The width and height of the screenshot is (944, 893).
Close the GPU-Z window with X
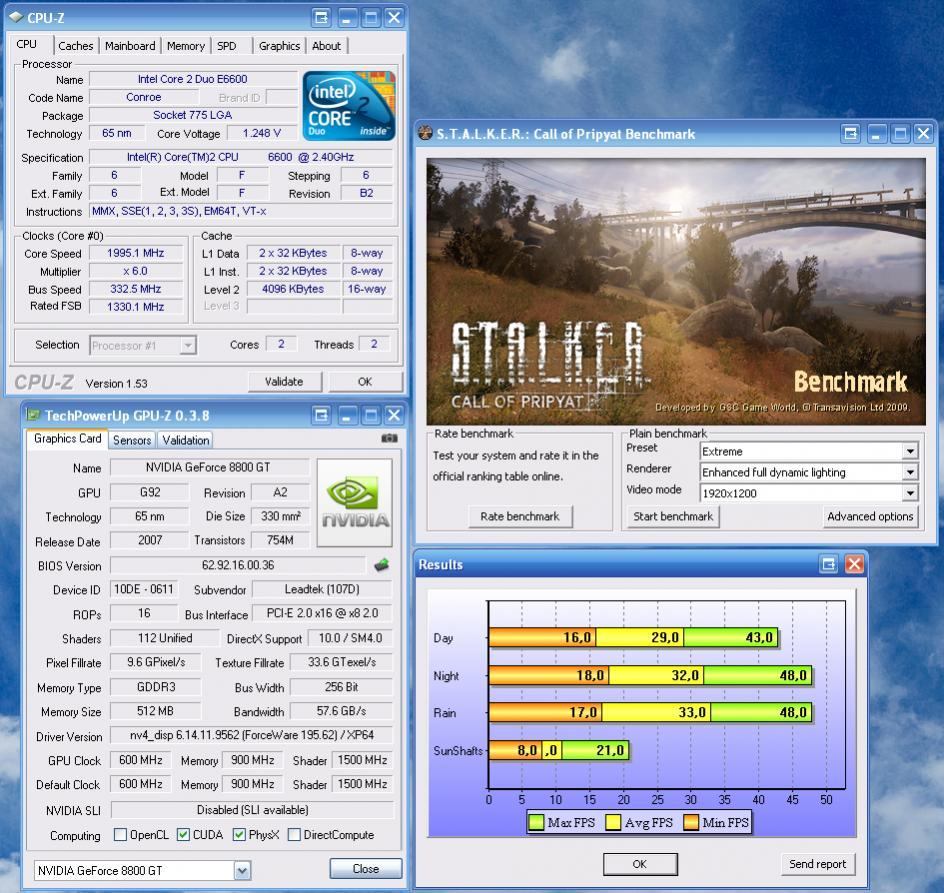point(394,415)
